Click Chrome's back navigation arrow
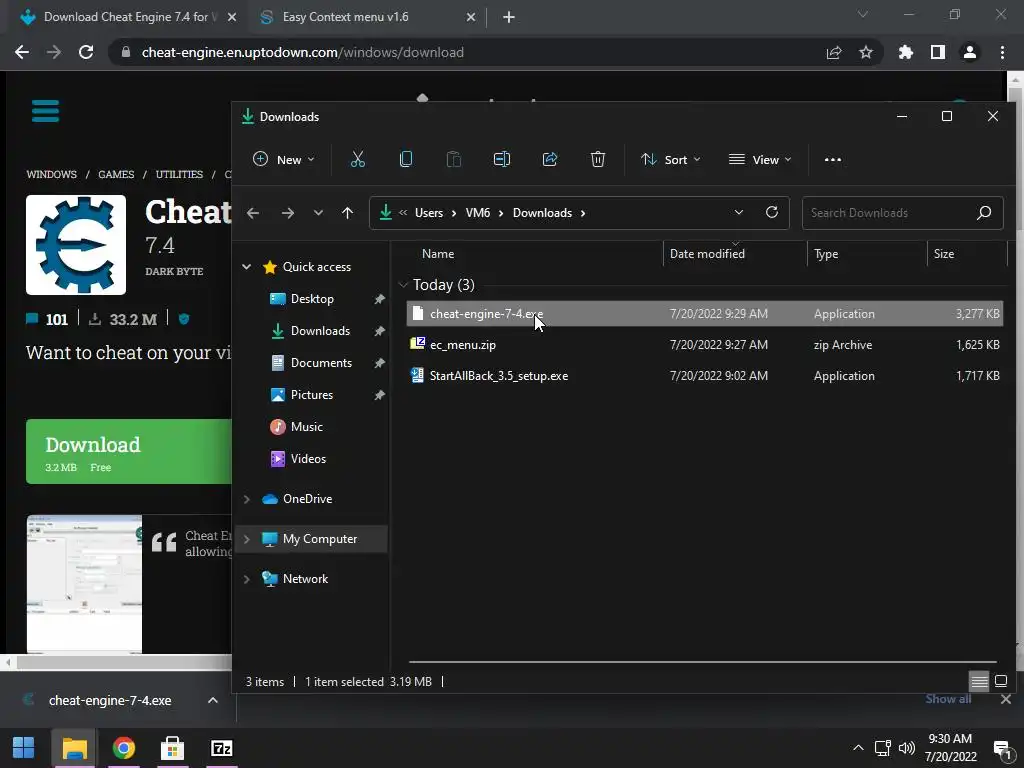The height and width of the screenshot is (768, 1024). click(22, 52)
